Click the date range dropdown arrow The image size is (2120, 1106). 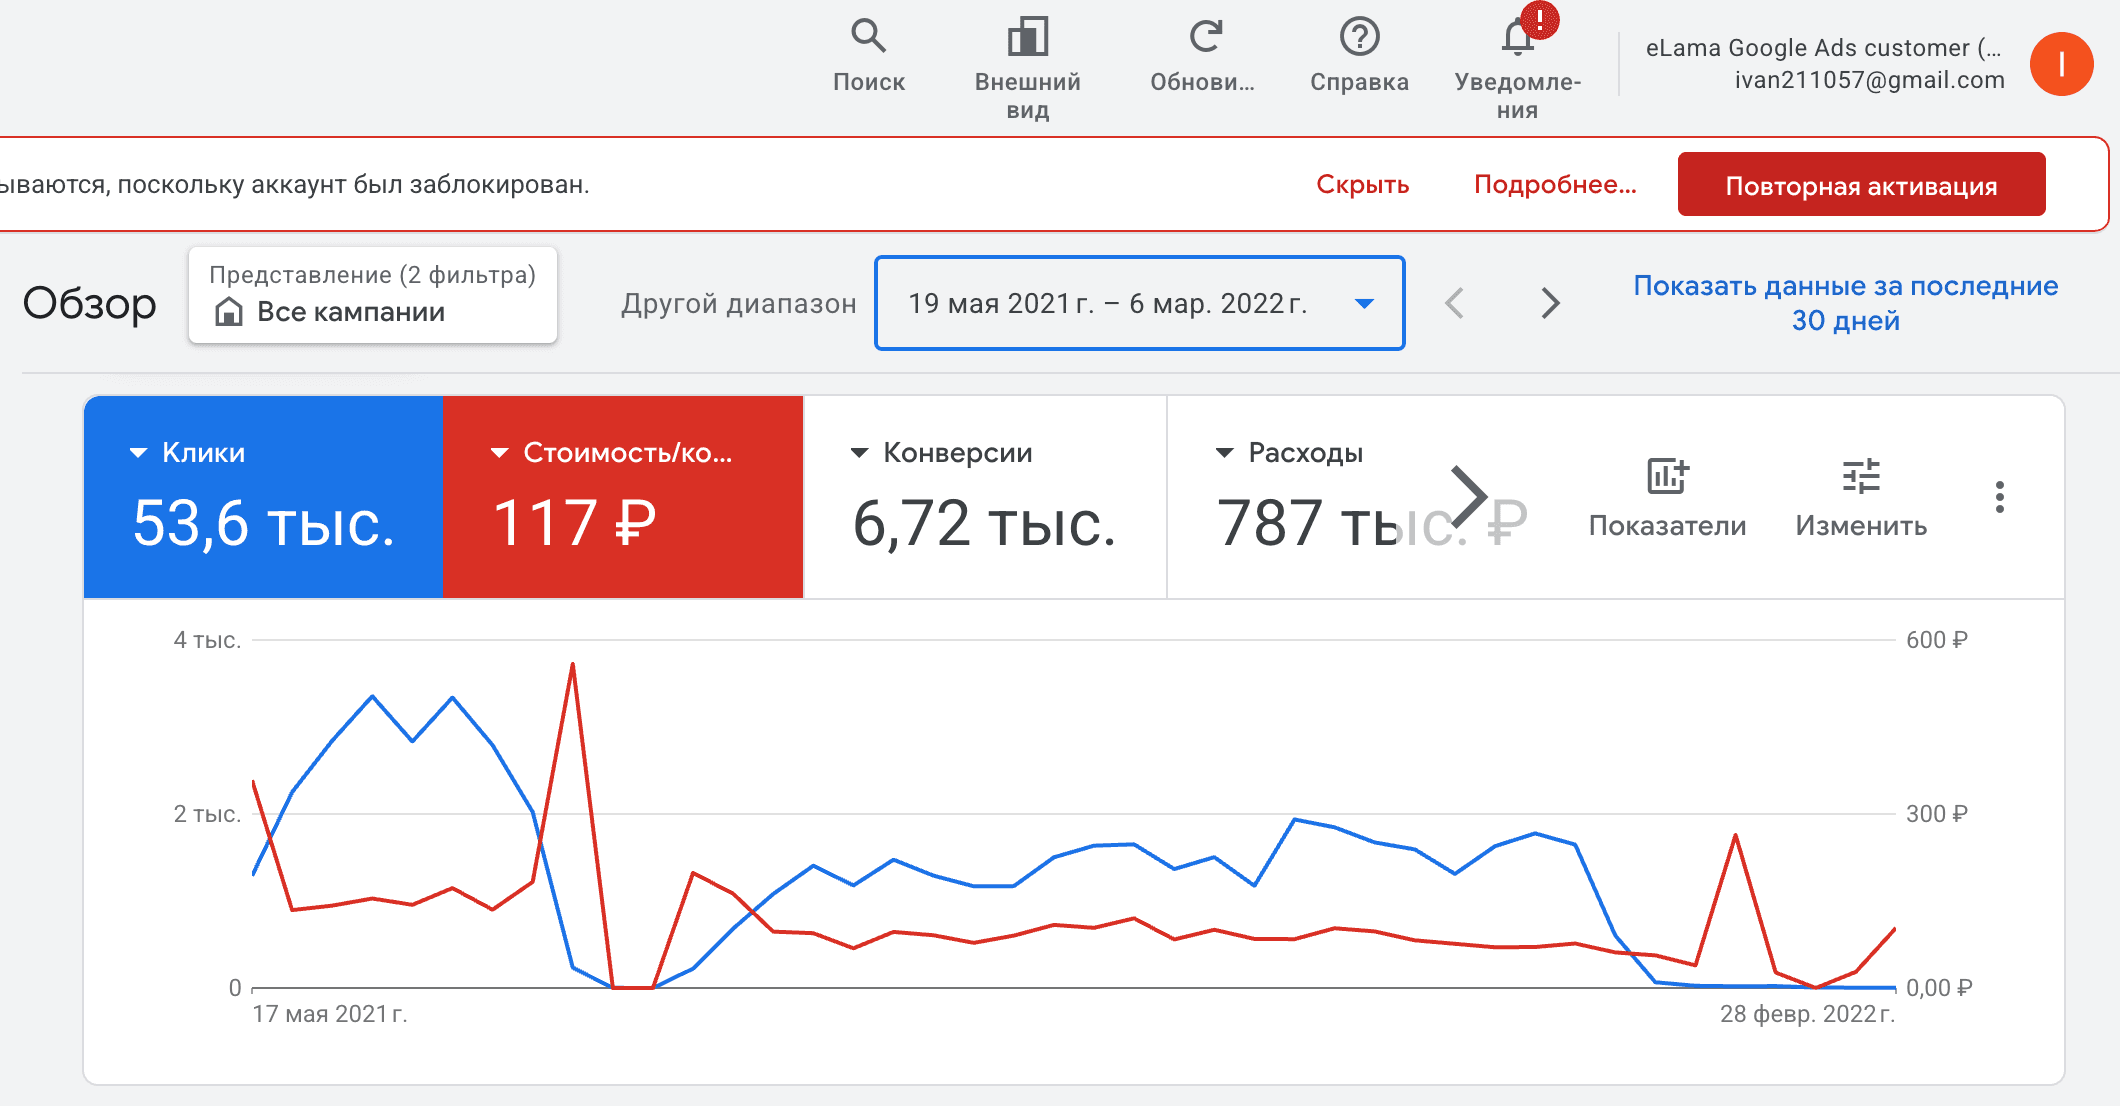click(1364, 304)
